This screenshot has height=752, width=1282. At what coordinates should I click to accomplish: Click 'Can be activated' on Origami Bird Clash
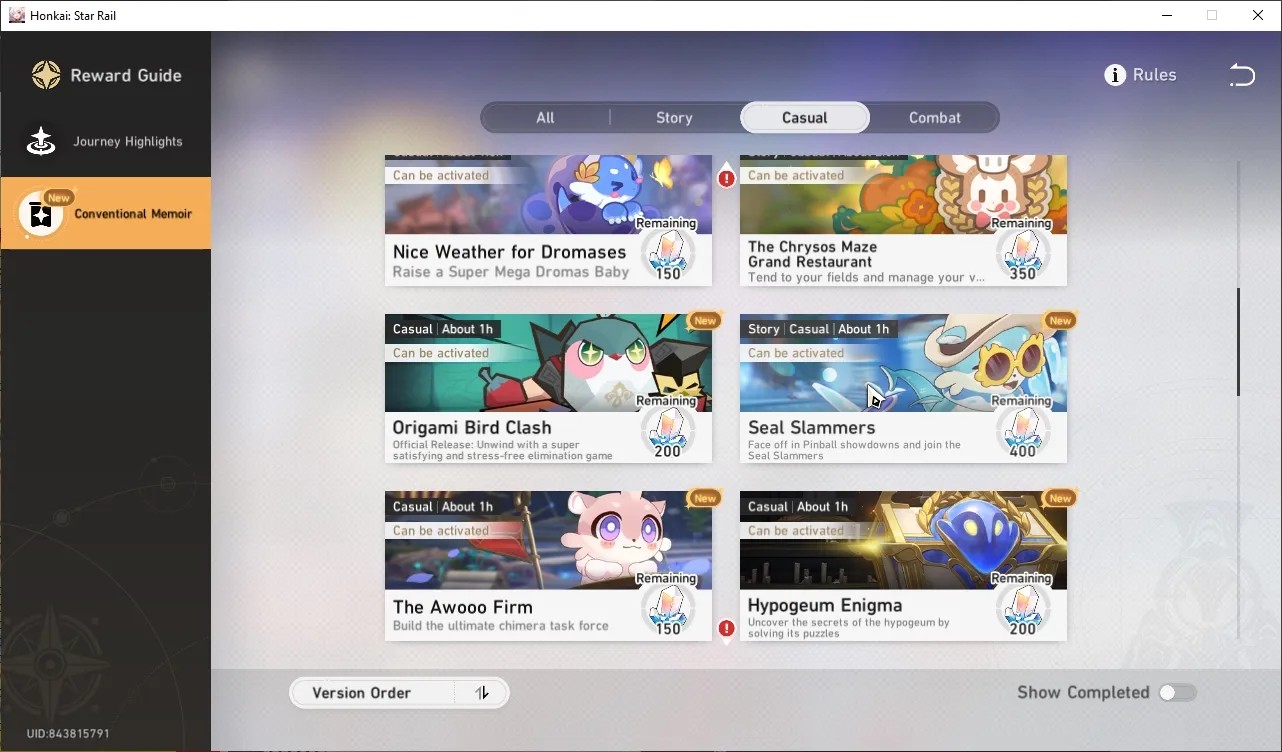coord(441,353)
